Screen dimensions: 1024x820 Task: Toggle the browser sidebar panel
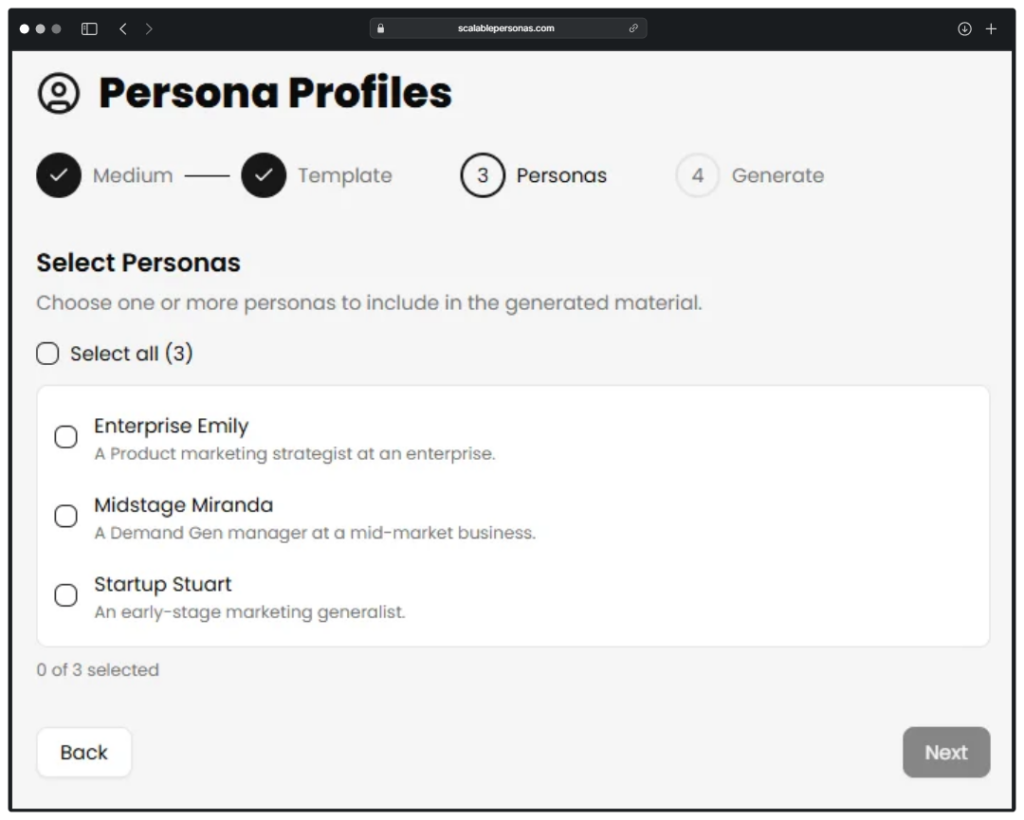tap(88, 28)
